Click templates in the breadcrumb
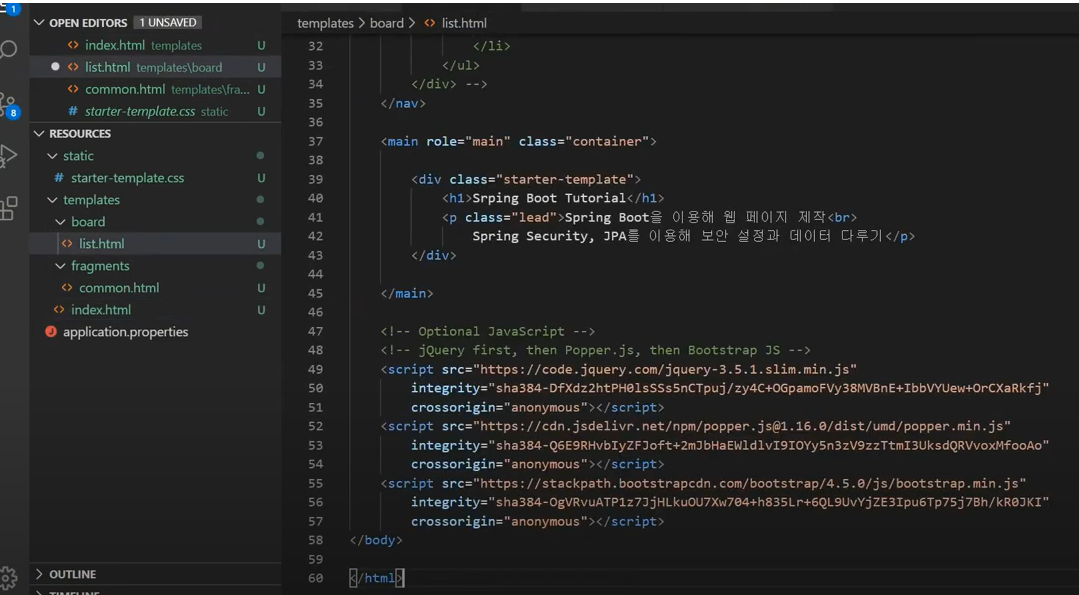1079x595 pixels. [x=325, y=23]
